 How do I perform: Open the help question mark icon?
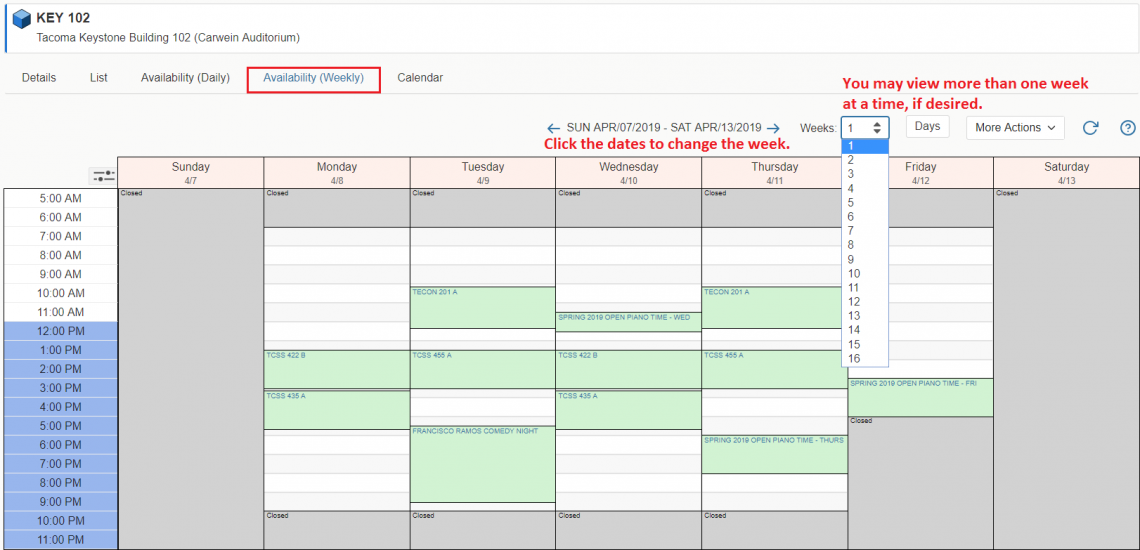point(1127,128)
